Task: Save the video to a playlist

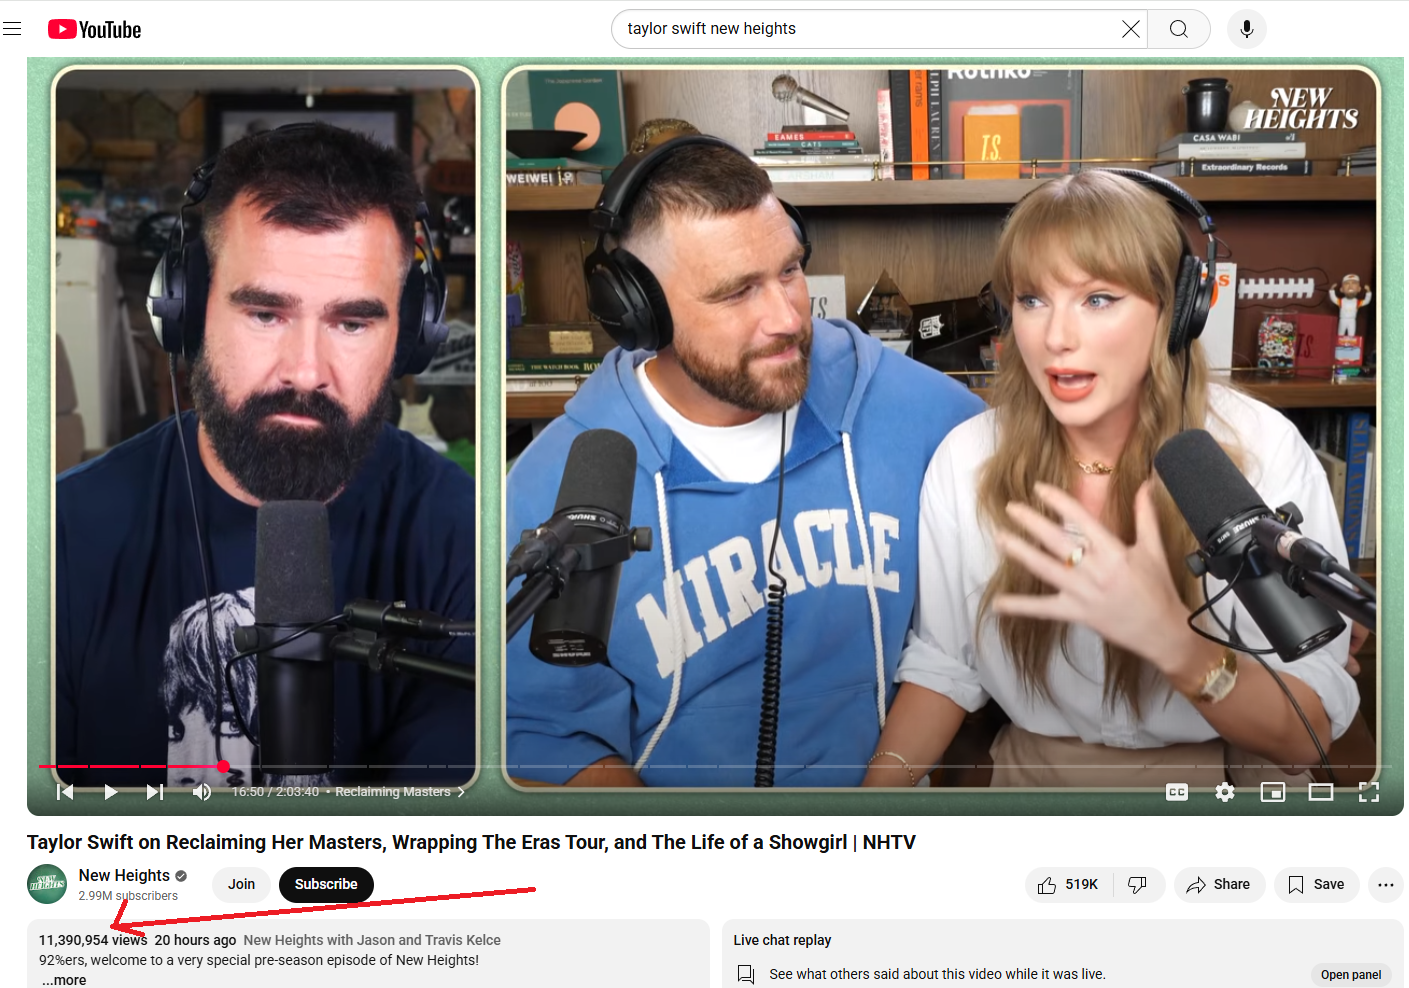Action: tap(1316, 884)
